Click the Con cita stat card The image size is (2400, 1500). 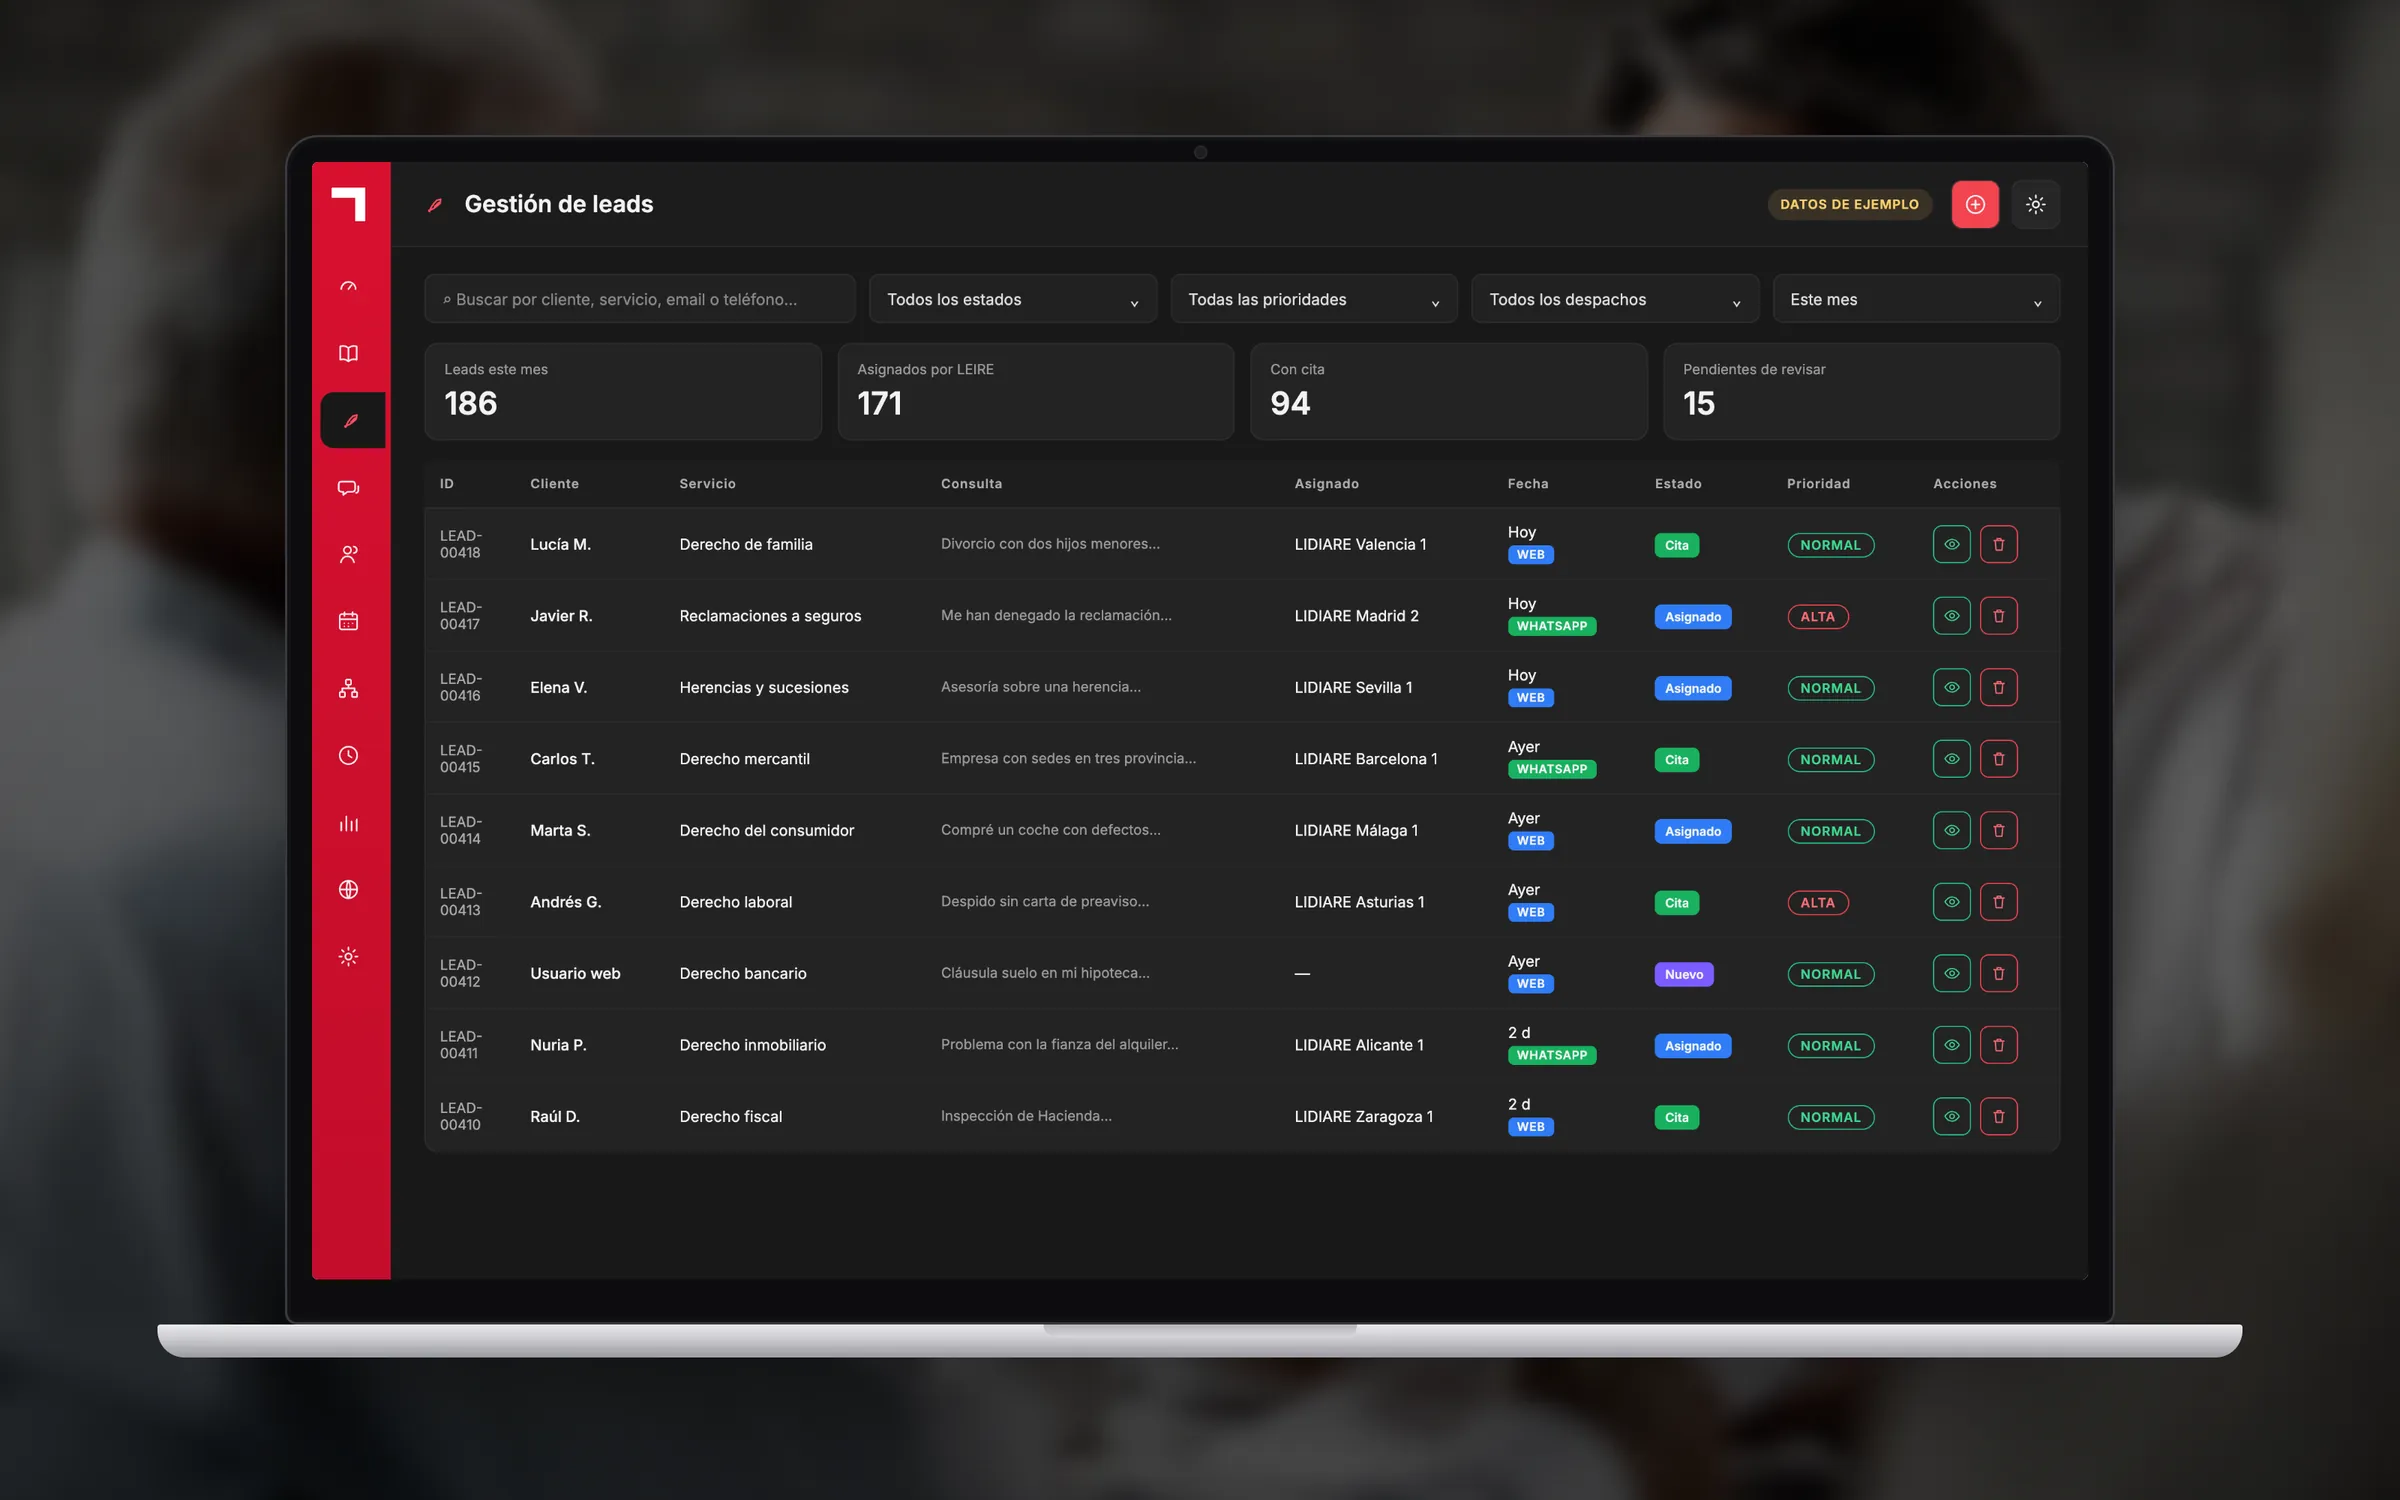pyautogui.click(x=1448, y=392)
